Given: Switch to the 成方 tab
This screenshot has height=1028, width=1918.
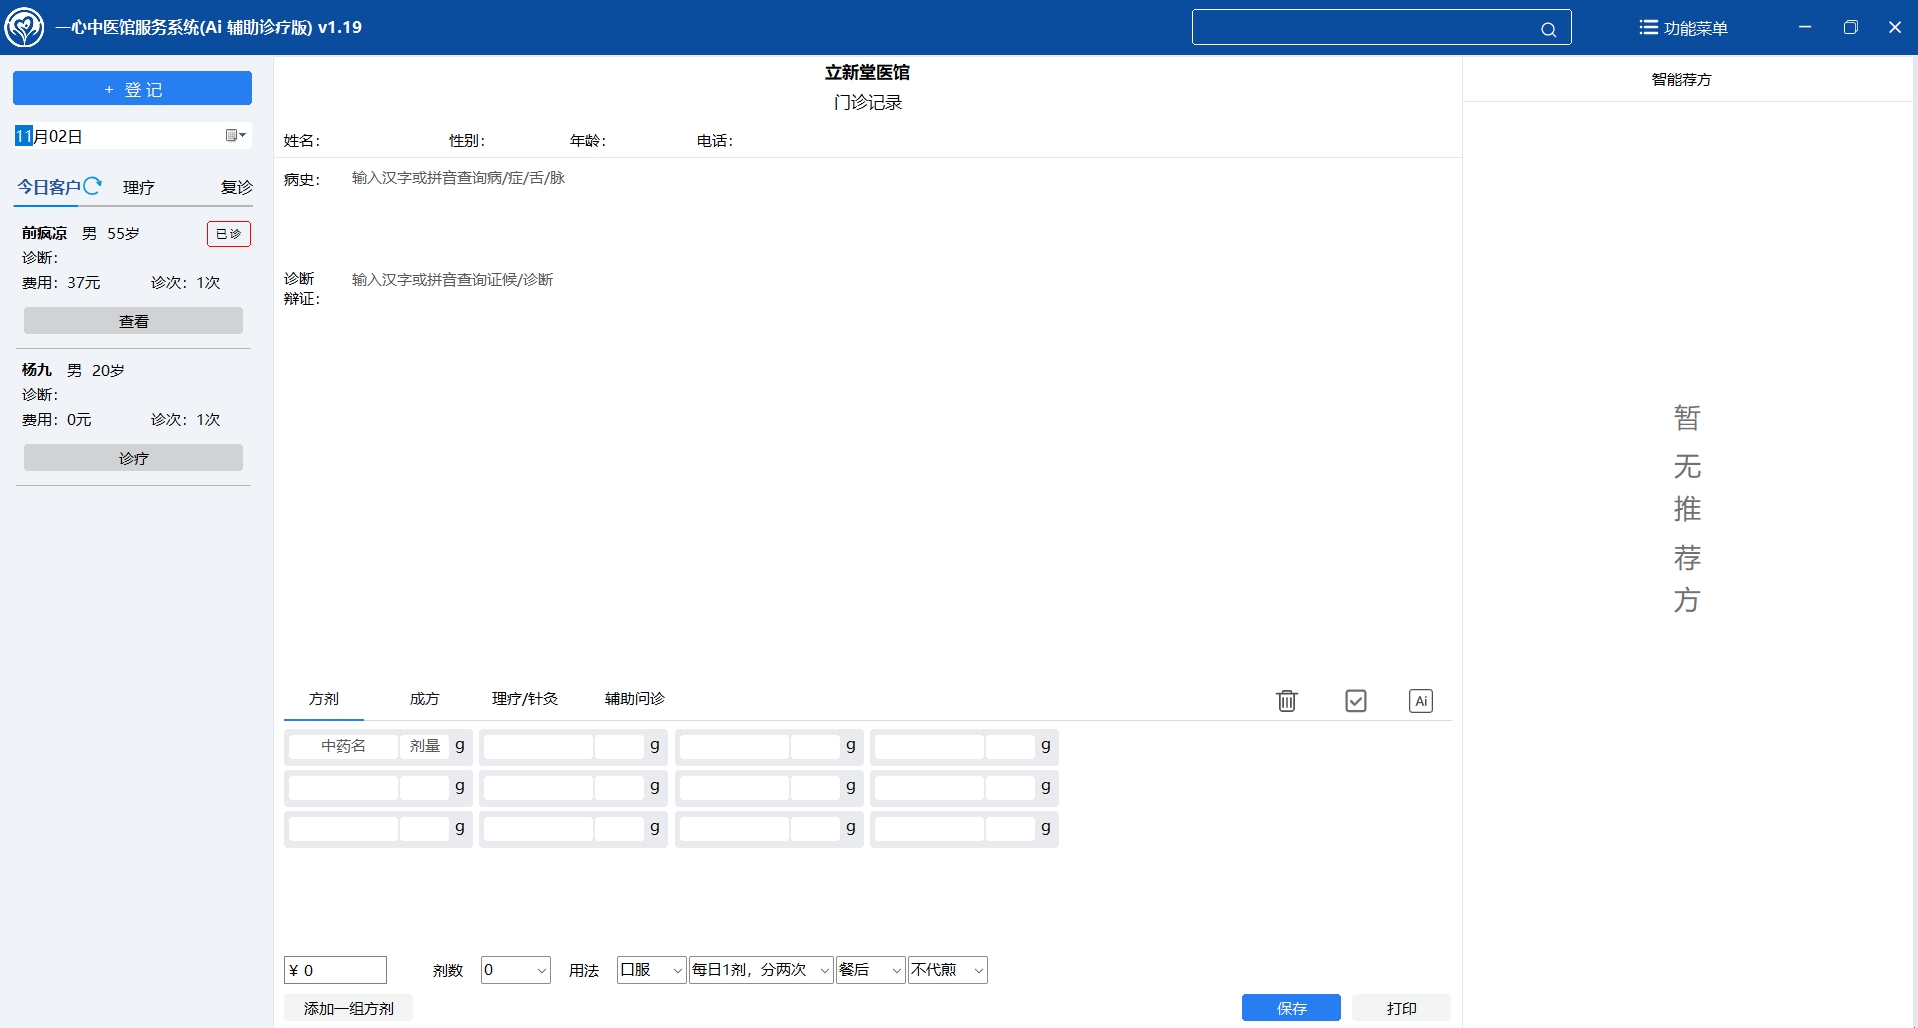Looking at the screenshot, I should click(x=424, y=699).
